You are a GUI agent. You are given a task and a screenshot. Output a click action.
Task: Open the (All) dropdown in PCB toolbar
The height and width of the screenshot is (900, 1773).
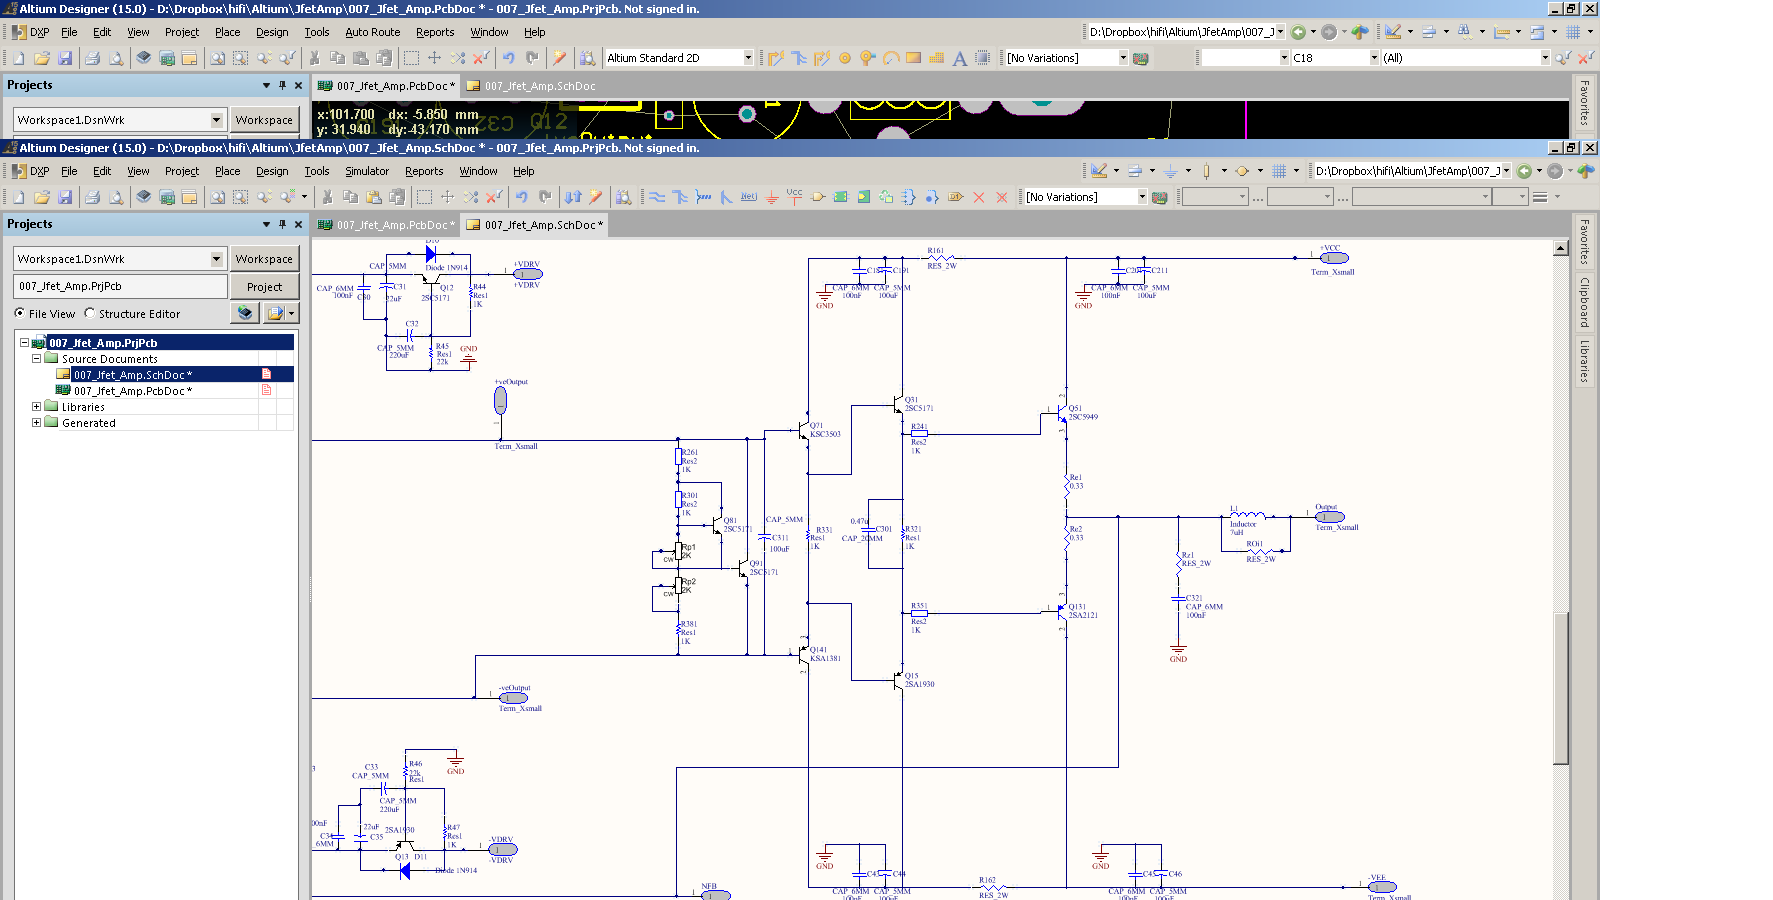(x=1545, y=58)
